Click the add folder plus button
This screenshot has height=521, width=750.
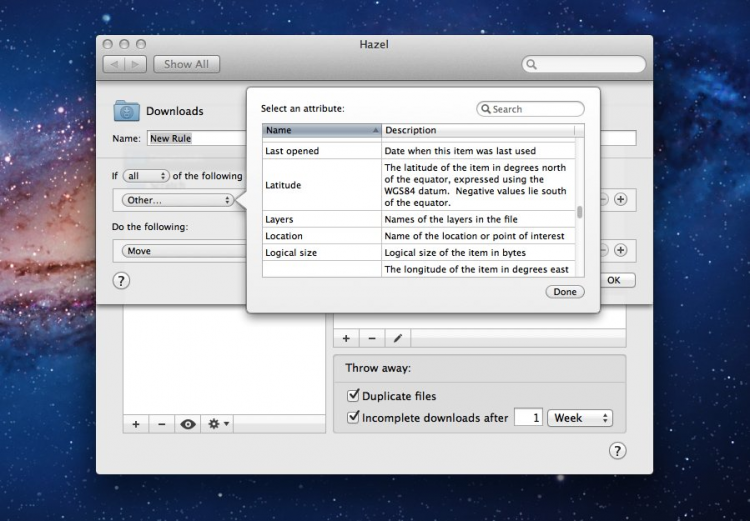point(136,424)
